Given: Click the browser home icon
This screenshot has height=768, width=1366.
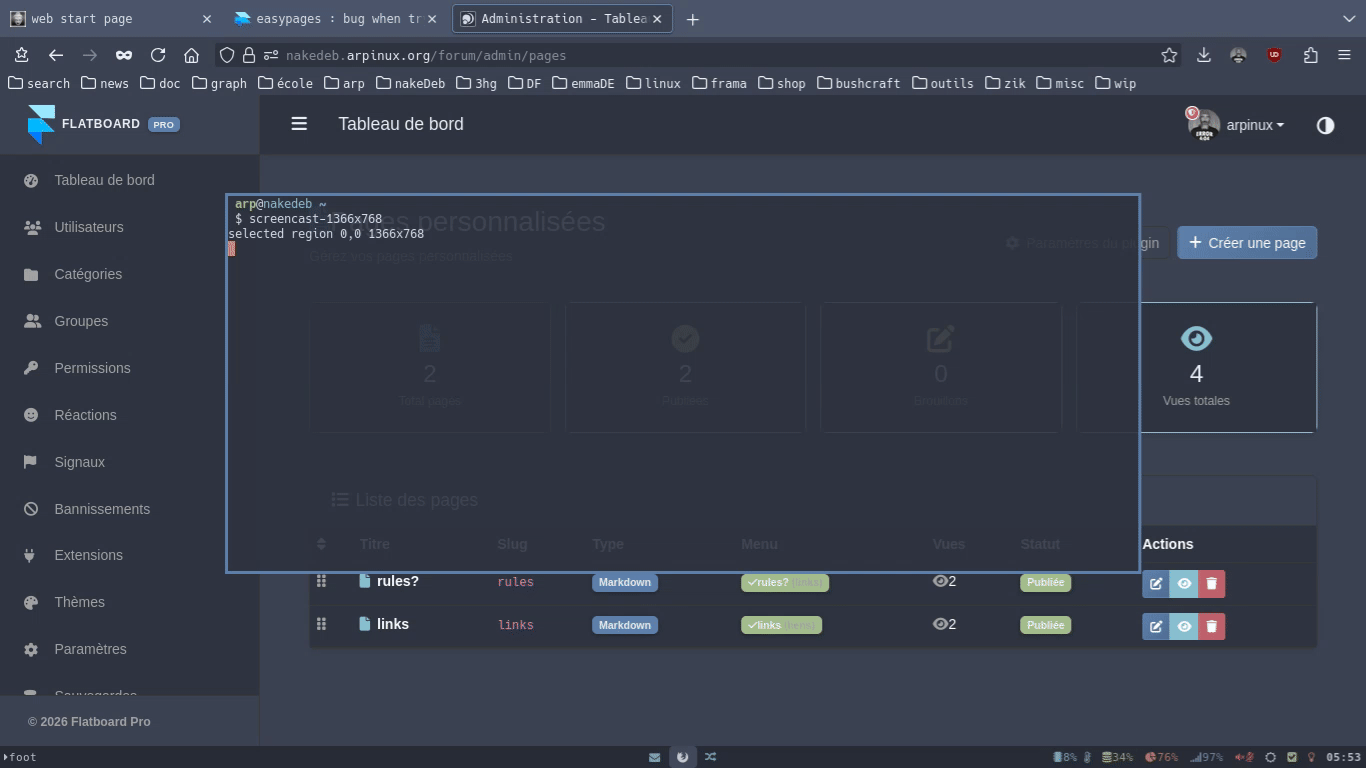Looking at the screenshot, I should point(192,56).
